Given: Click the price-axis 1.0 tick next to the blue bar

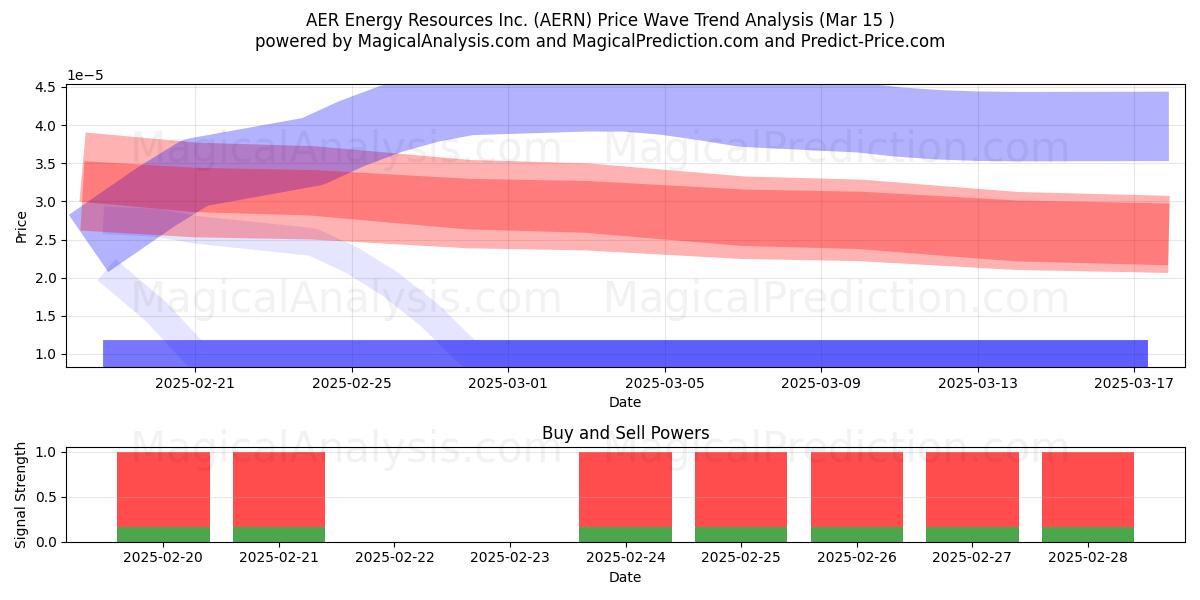Looking at the screenshot, I should point(47,354).
